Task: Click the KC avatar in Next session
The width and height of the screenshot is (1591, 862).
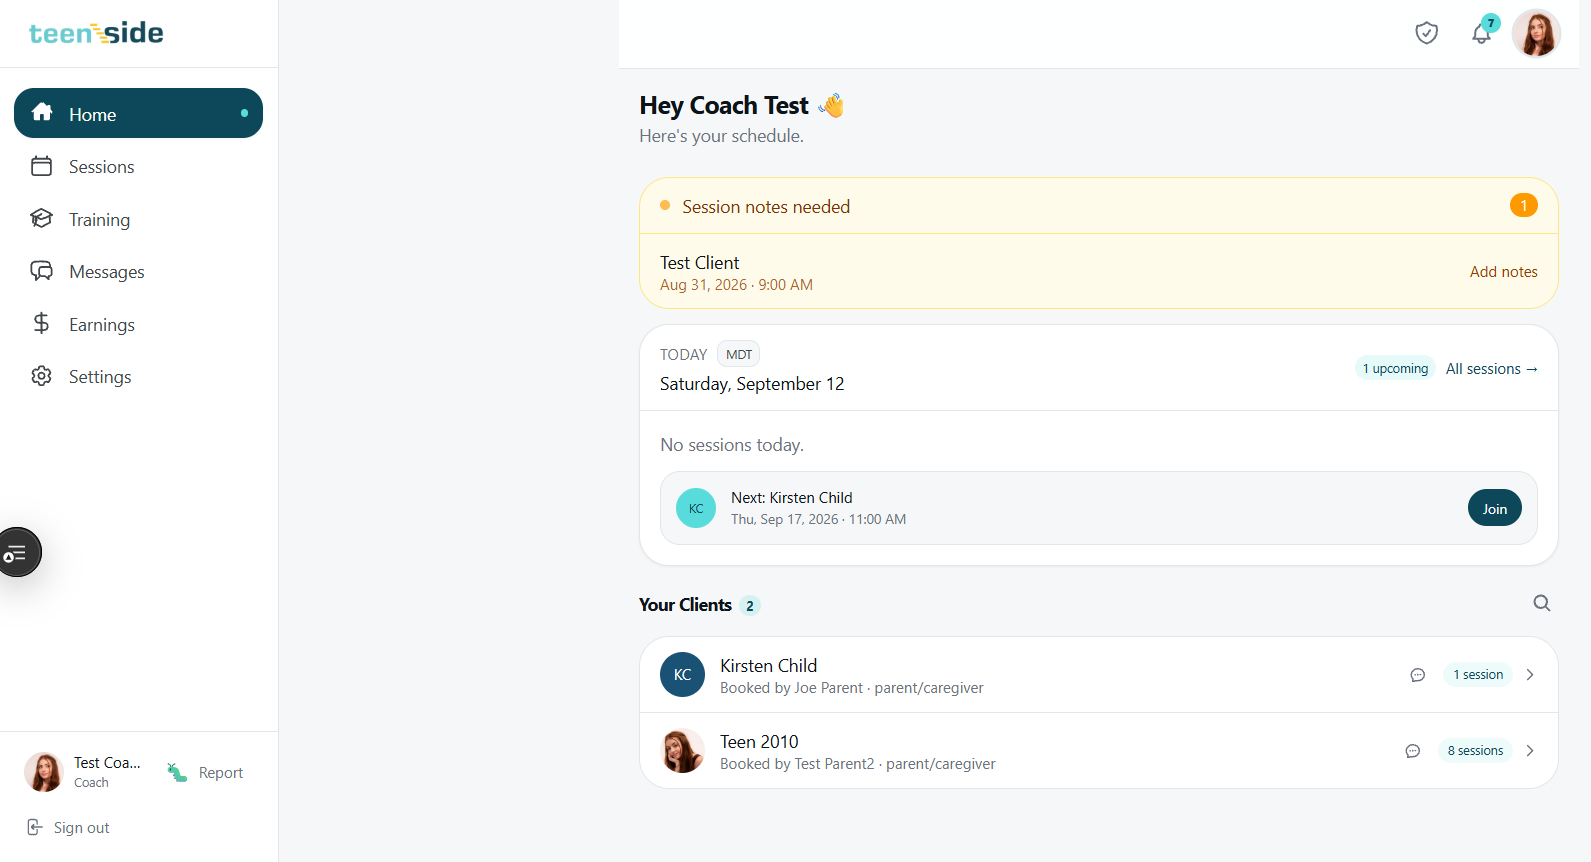Action: [x=696, y=508]
